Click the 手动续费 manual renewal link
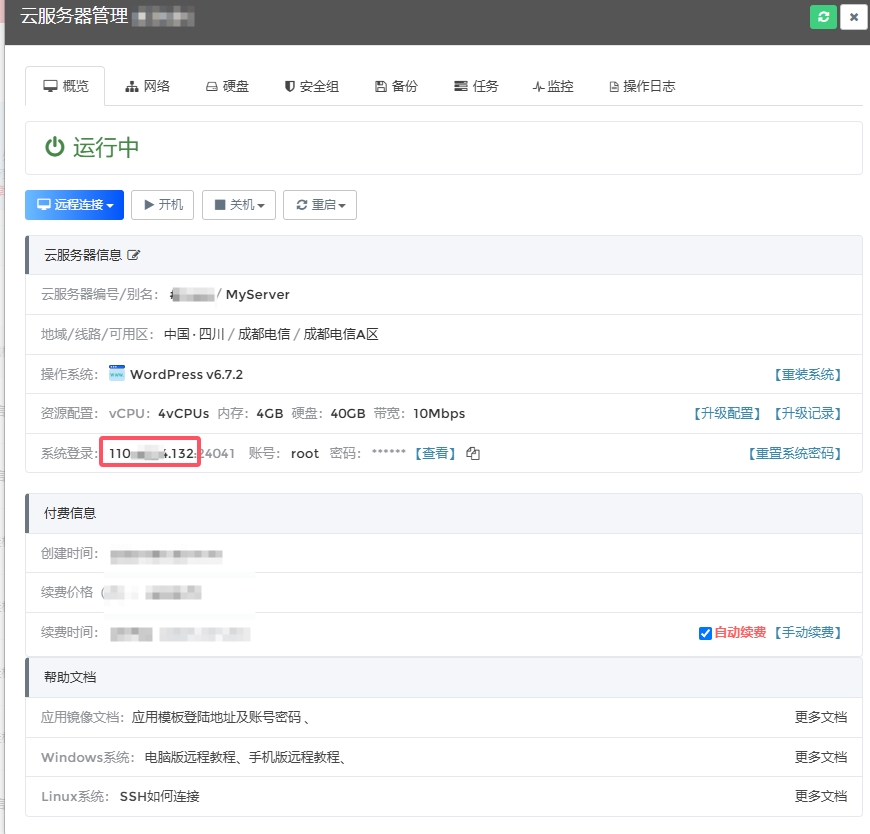 807,632
